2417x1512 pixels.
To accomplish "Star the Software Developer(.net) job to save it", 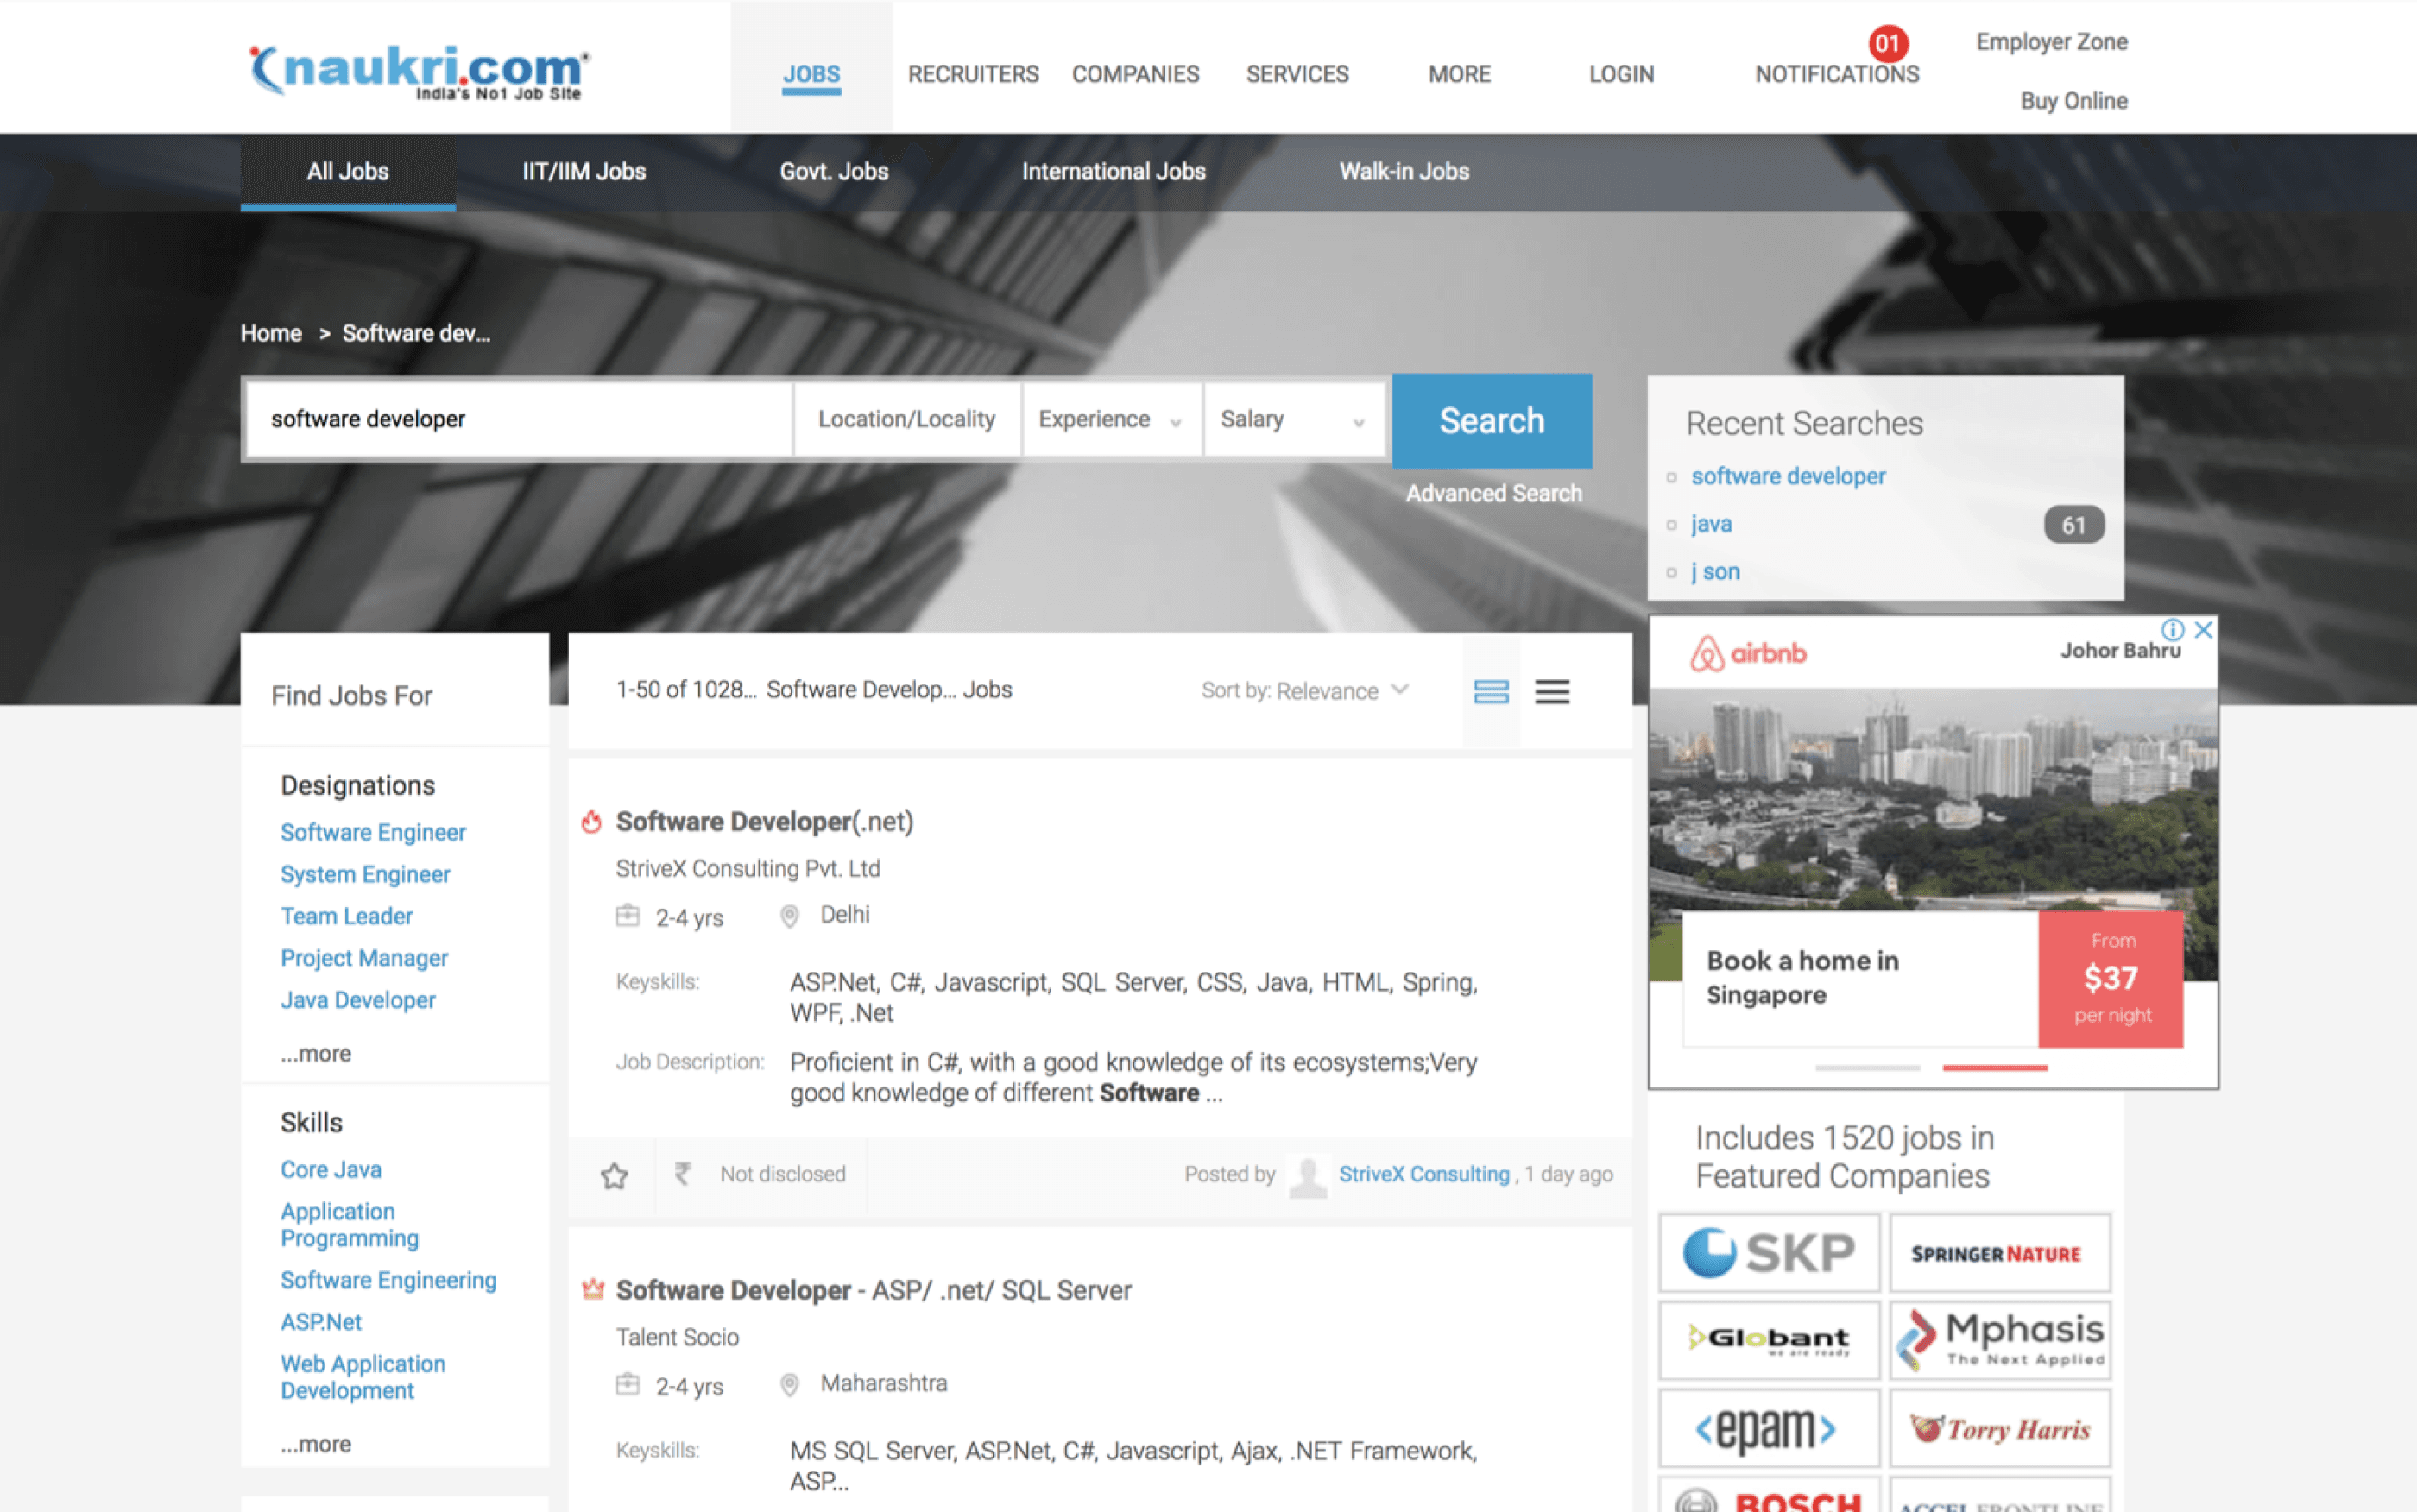I will pyautogui.click(x=614, y=1175).
